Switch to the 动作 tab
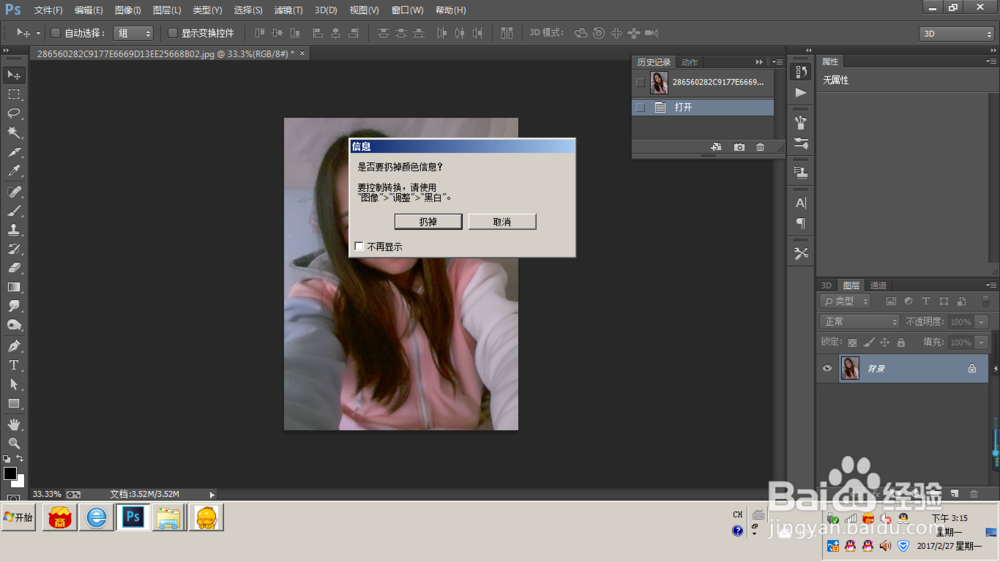This screenshot has width=1000, height=562. pyautogui.click(x=689, y=62)
